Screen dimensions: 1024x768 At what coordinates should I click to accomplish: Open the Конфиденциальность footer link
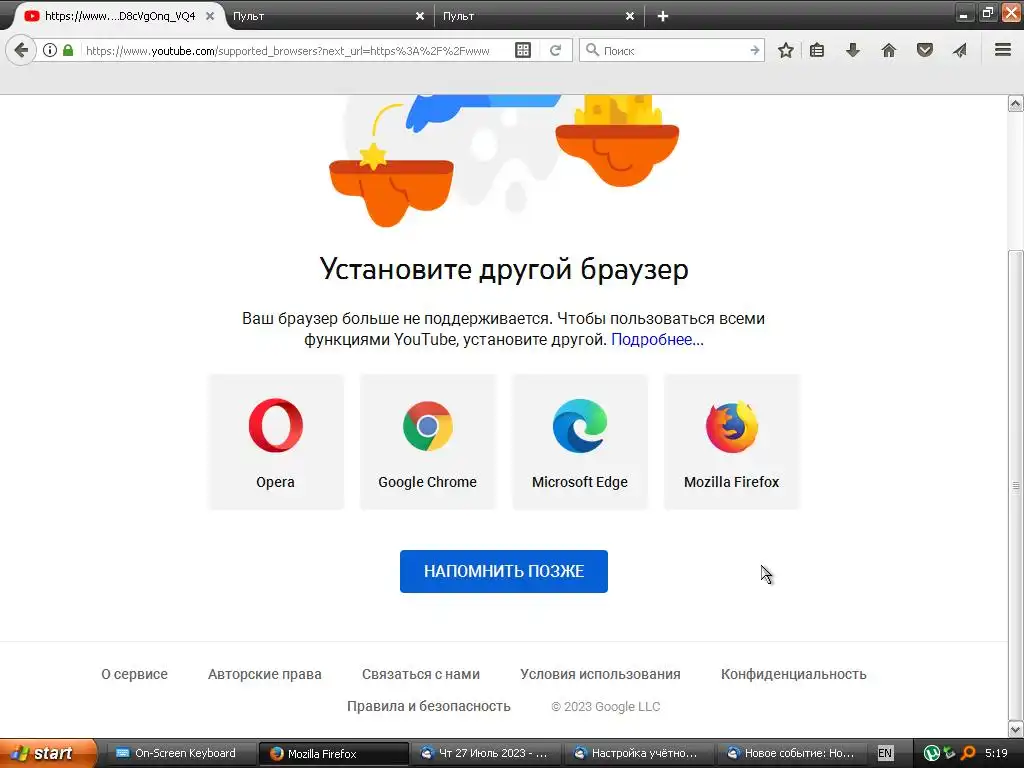793,674
